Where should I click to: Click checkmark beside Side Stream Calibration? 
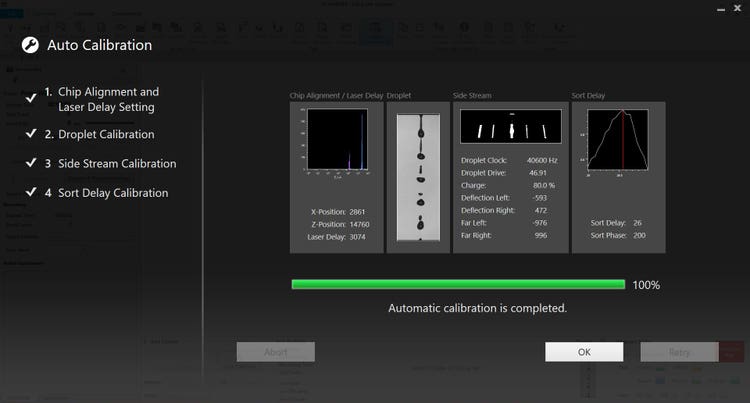31,163
